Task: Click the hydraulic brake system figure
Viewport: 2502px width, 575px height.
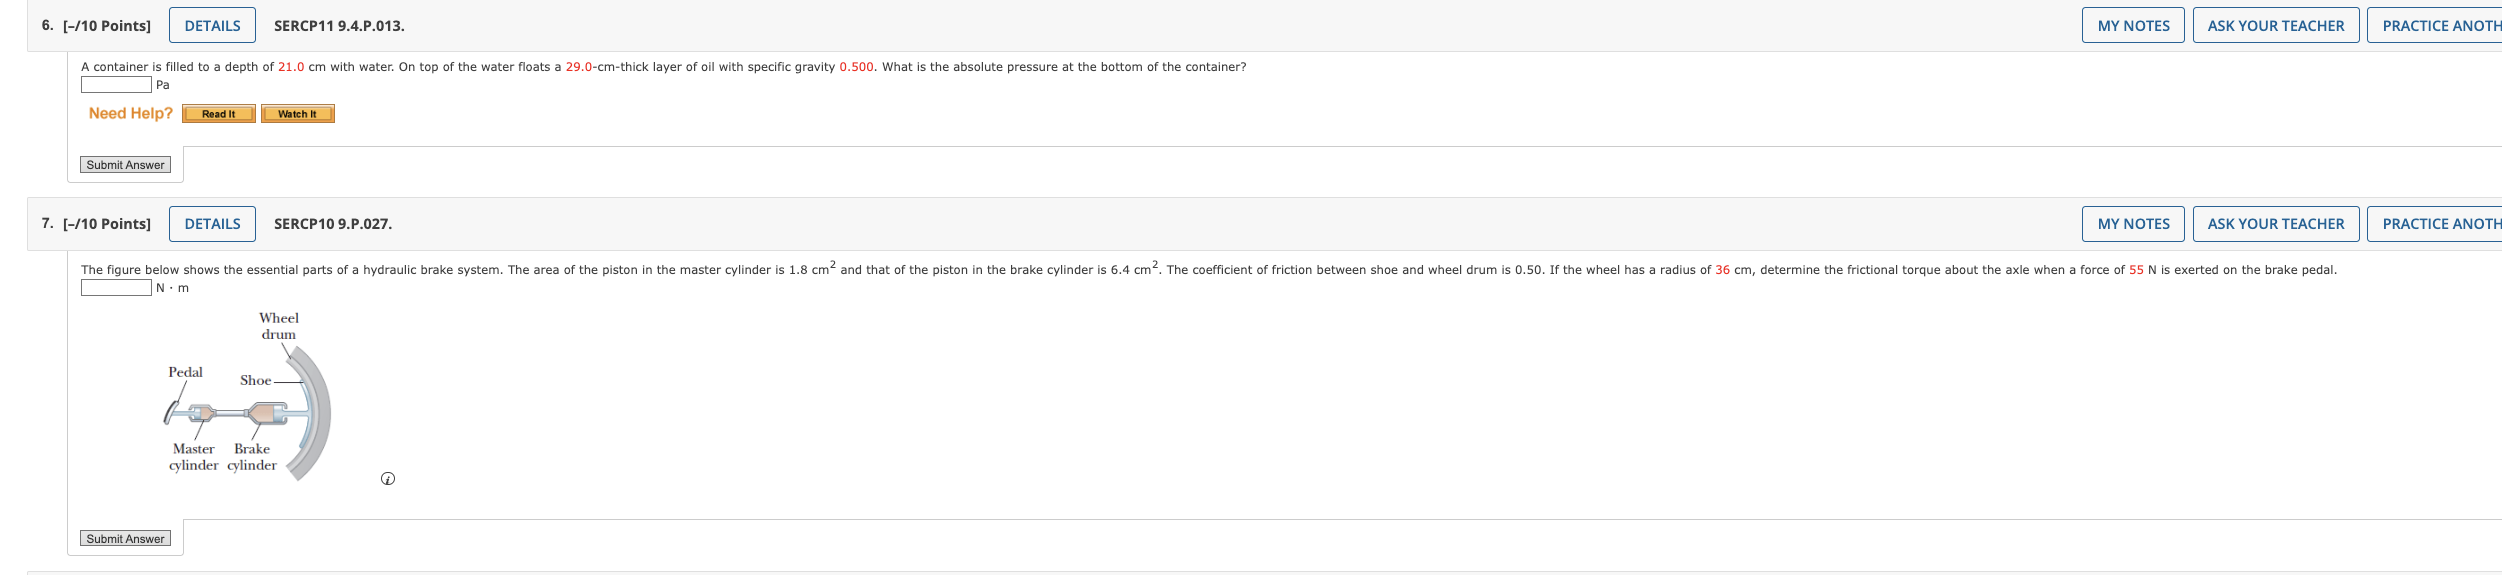Action: point(247,396)
